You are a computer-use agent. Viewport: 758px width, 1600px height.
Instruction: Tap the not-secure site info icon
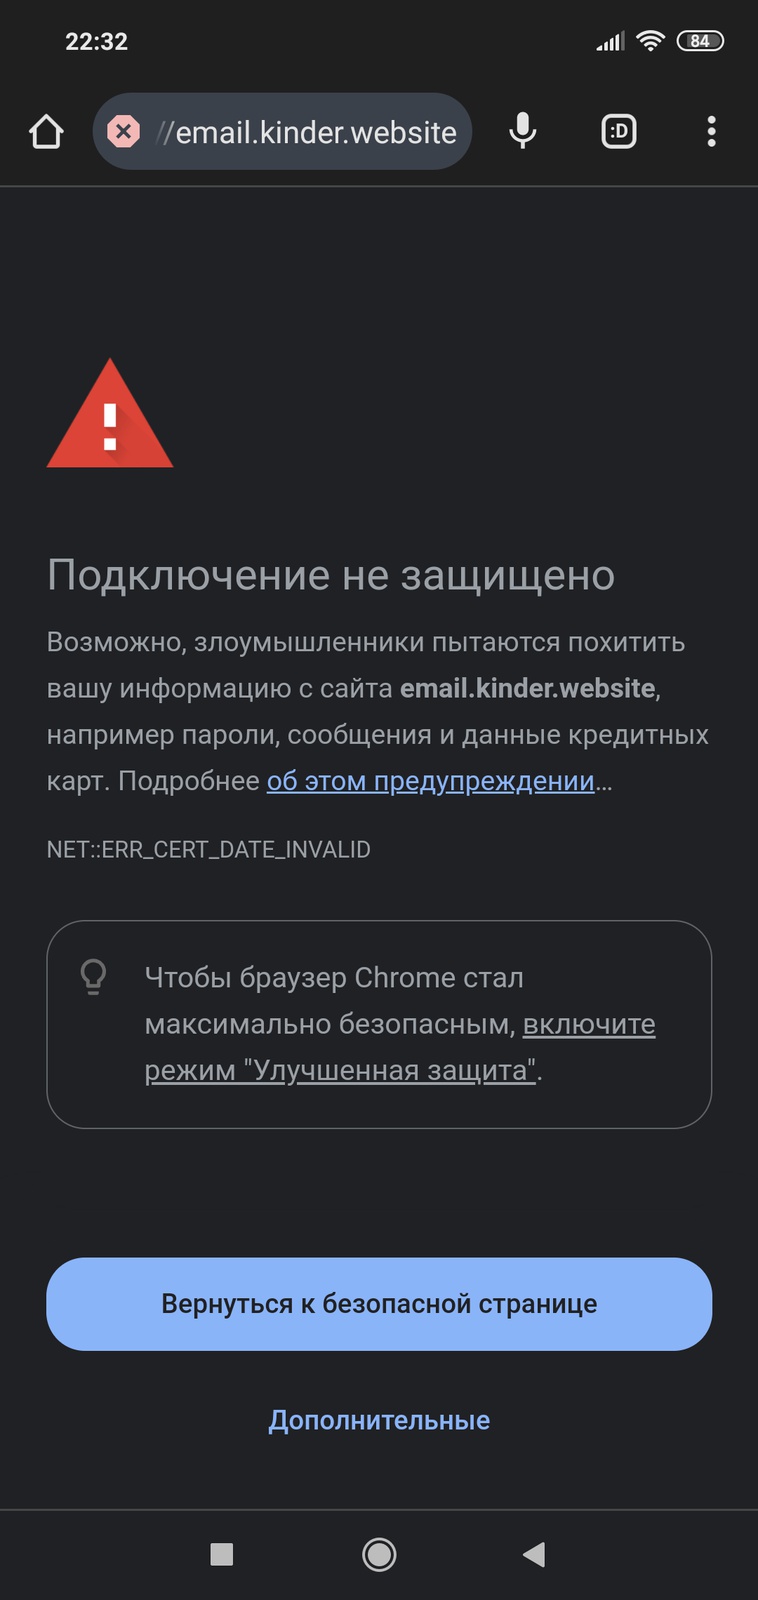[123, 132]
